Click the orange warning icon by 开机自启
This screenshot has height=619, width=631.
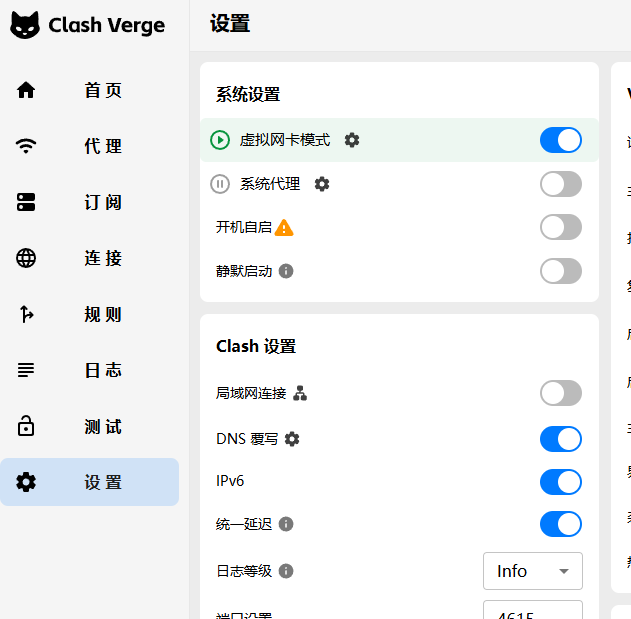click(285, 227)
